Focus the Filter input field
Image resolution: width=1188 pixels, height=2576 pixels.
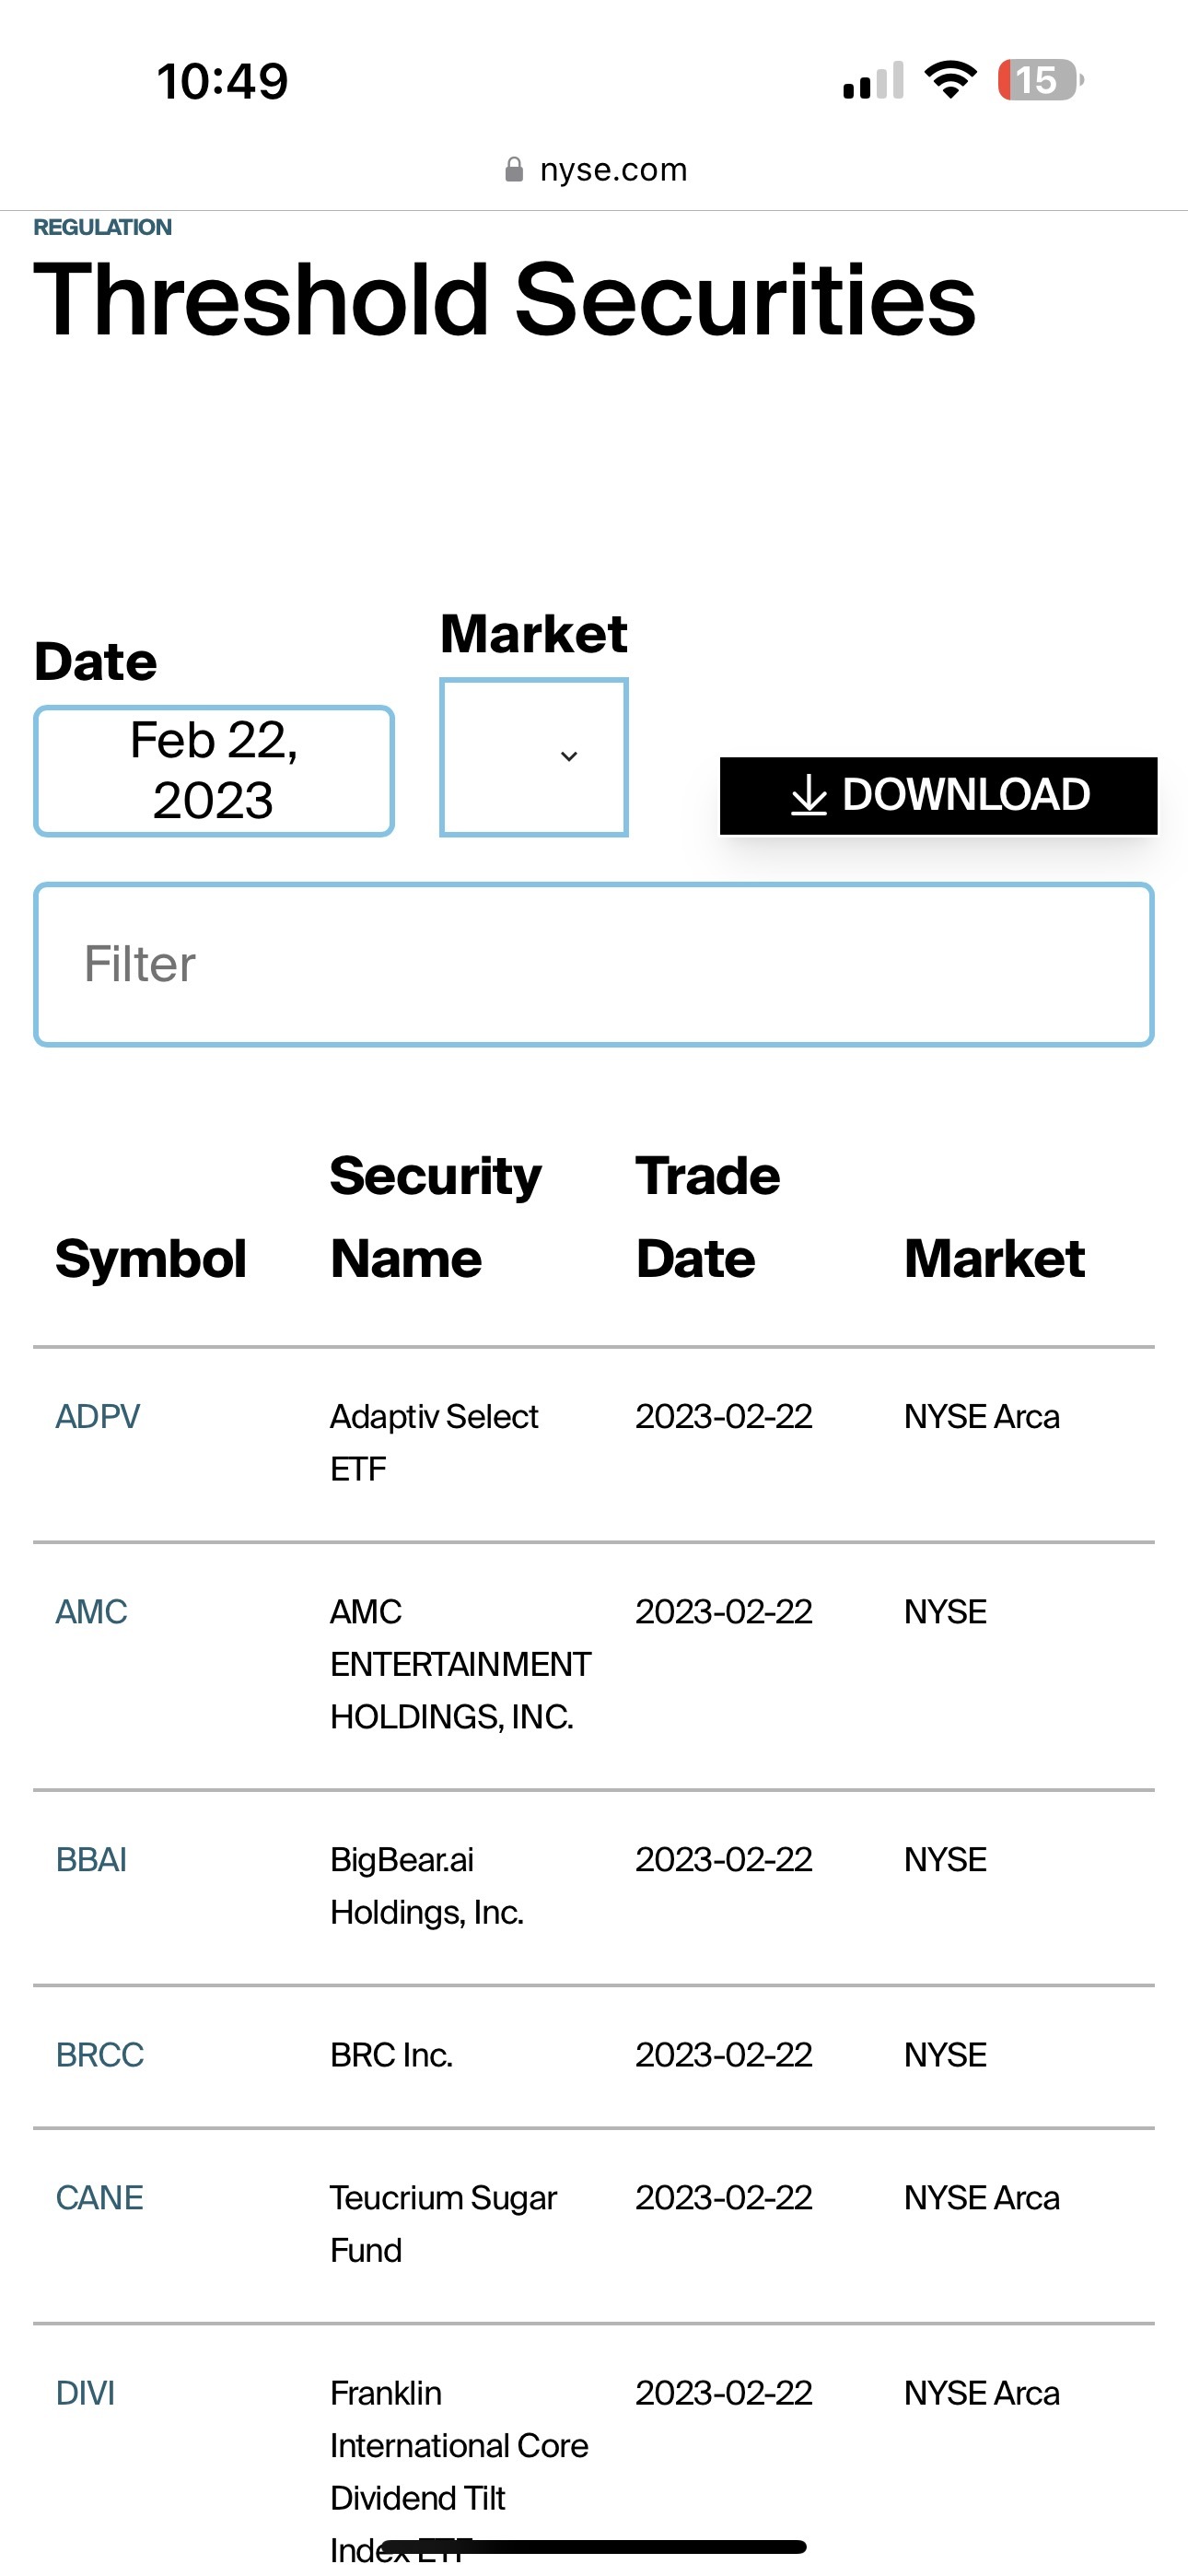594,964
